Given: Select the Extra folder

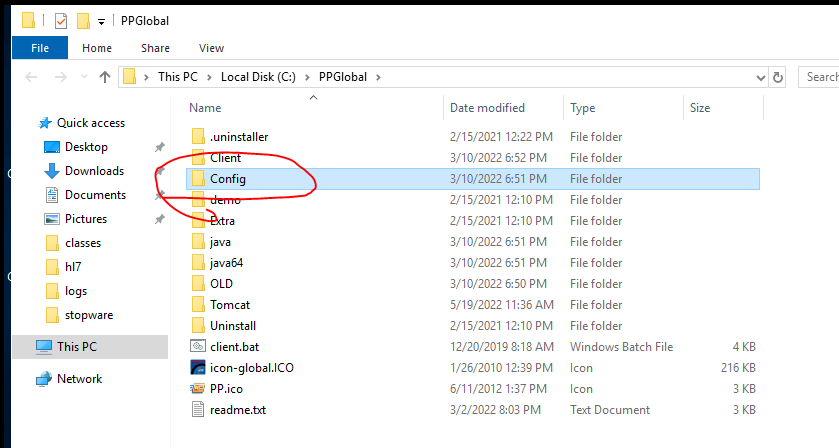Looking at the screenshot, I should pos(222,221).
